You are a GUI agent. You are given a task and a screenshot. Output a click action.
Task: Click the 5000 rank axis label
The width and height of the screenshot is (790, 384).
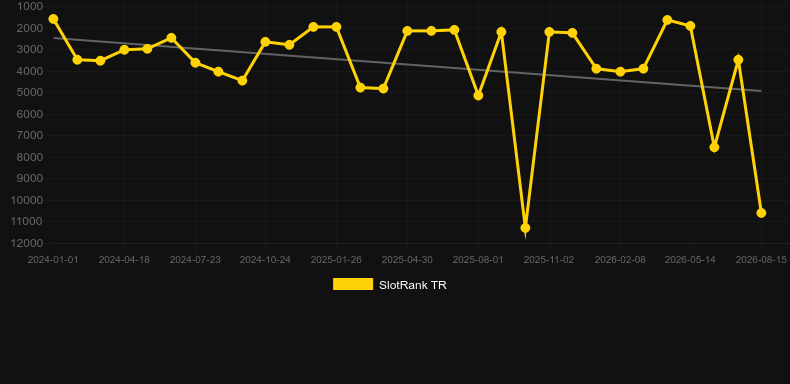click(x=30, y=93)
